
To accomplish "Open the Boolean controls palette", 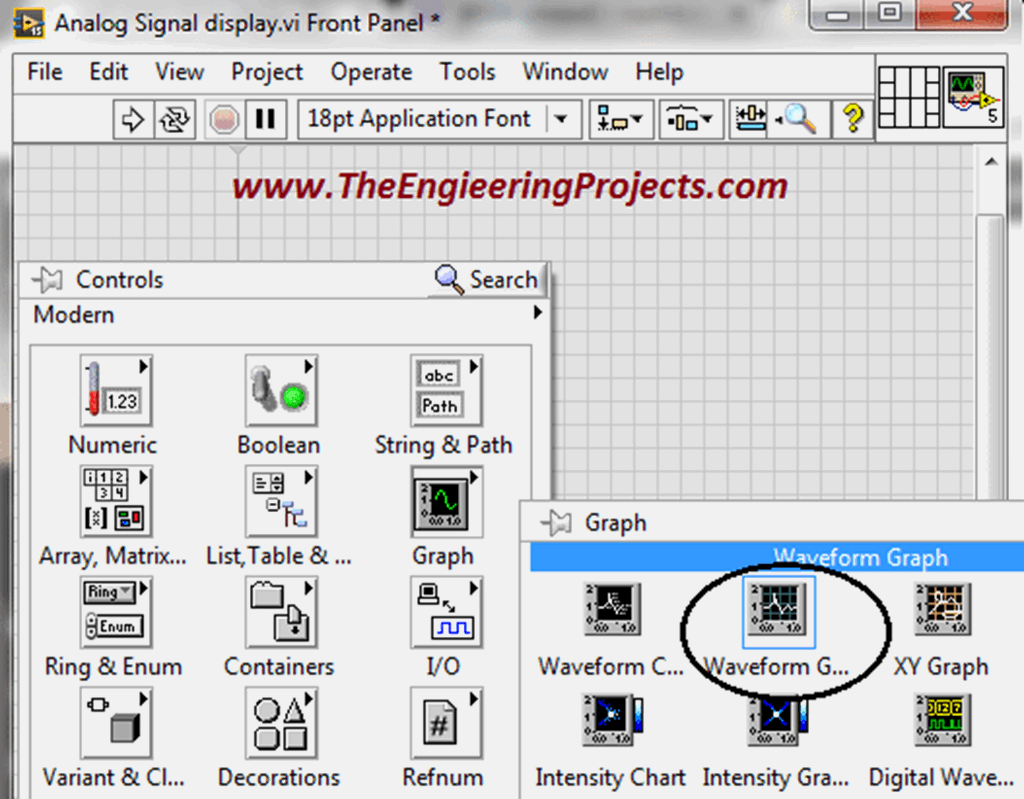I will 279,388.
